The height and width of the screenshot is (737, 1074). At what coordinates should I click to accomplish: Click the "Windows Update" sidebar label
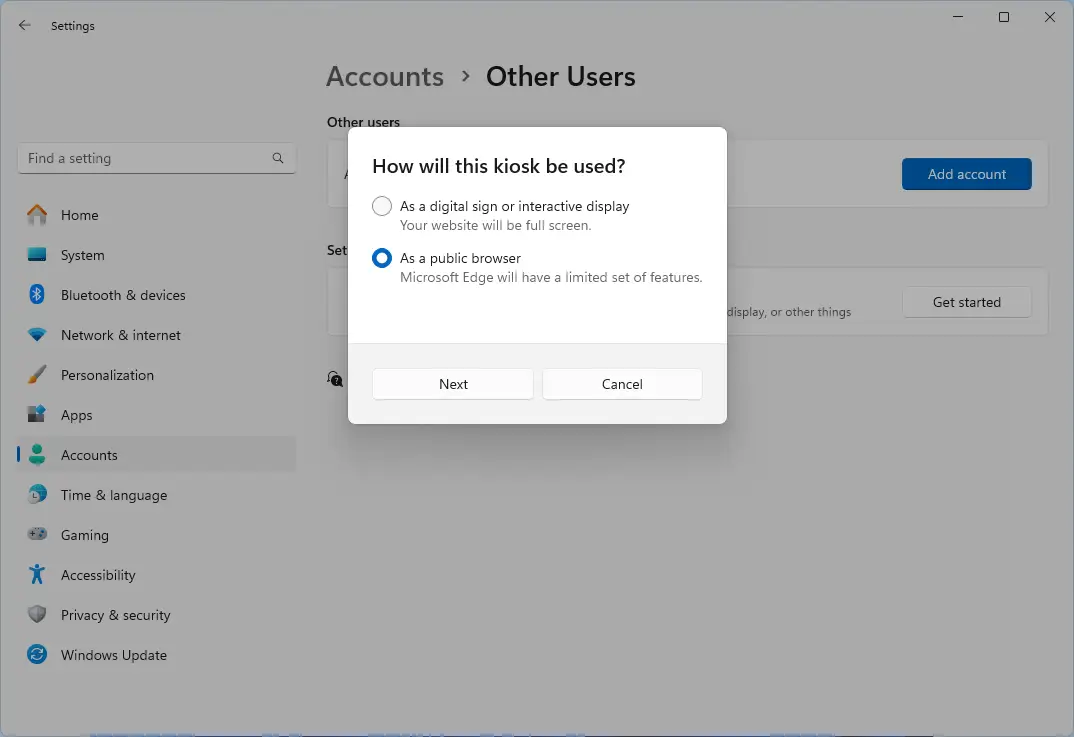pos(114,655)
